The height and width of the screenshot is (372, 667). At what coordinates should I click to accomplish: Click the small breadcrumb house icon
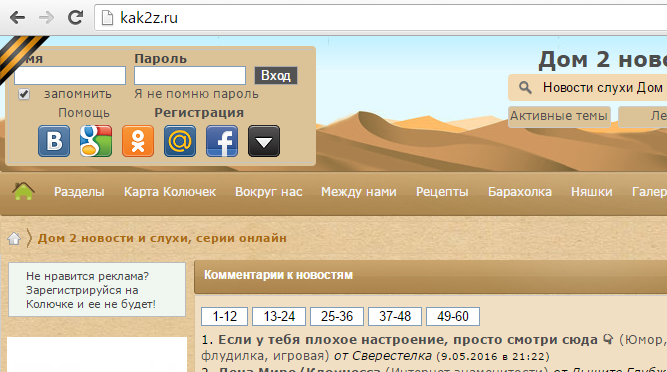(x=14, y=239)
